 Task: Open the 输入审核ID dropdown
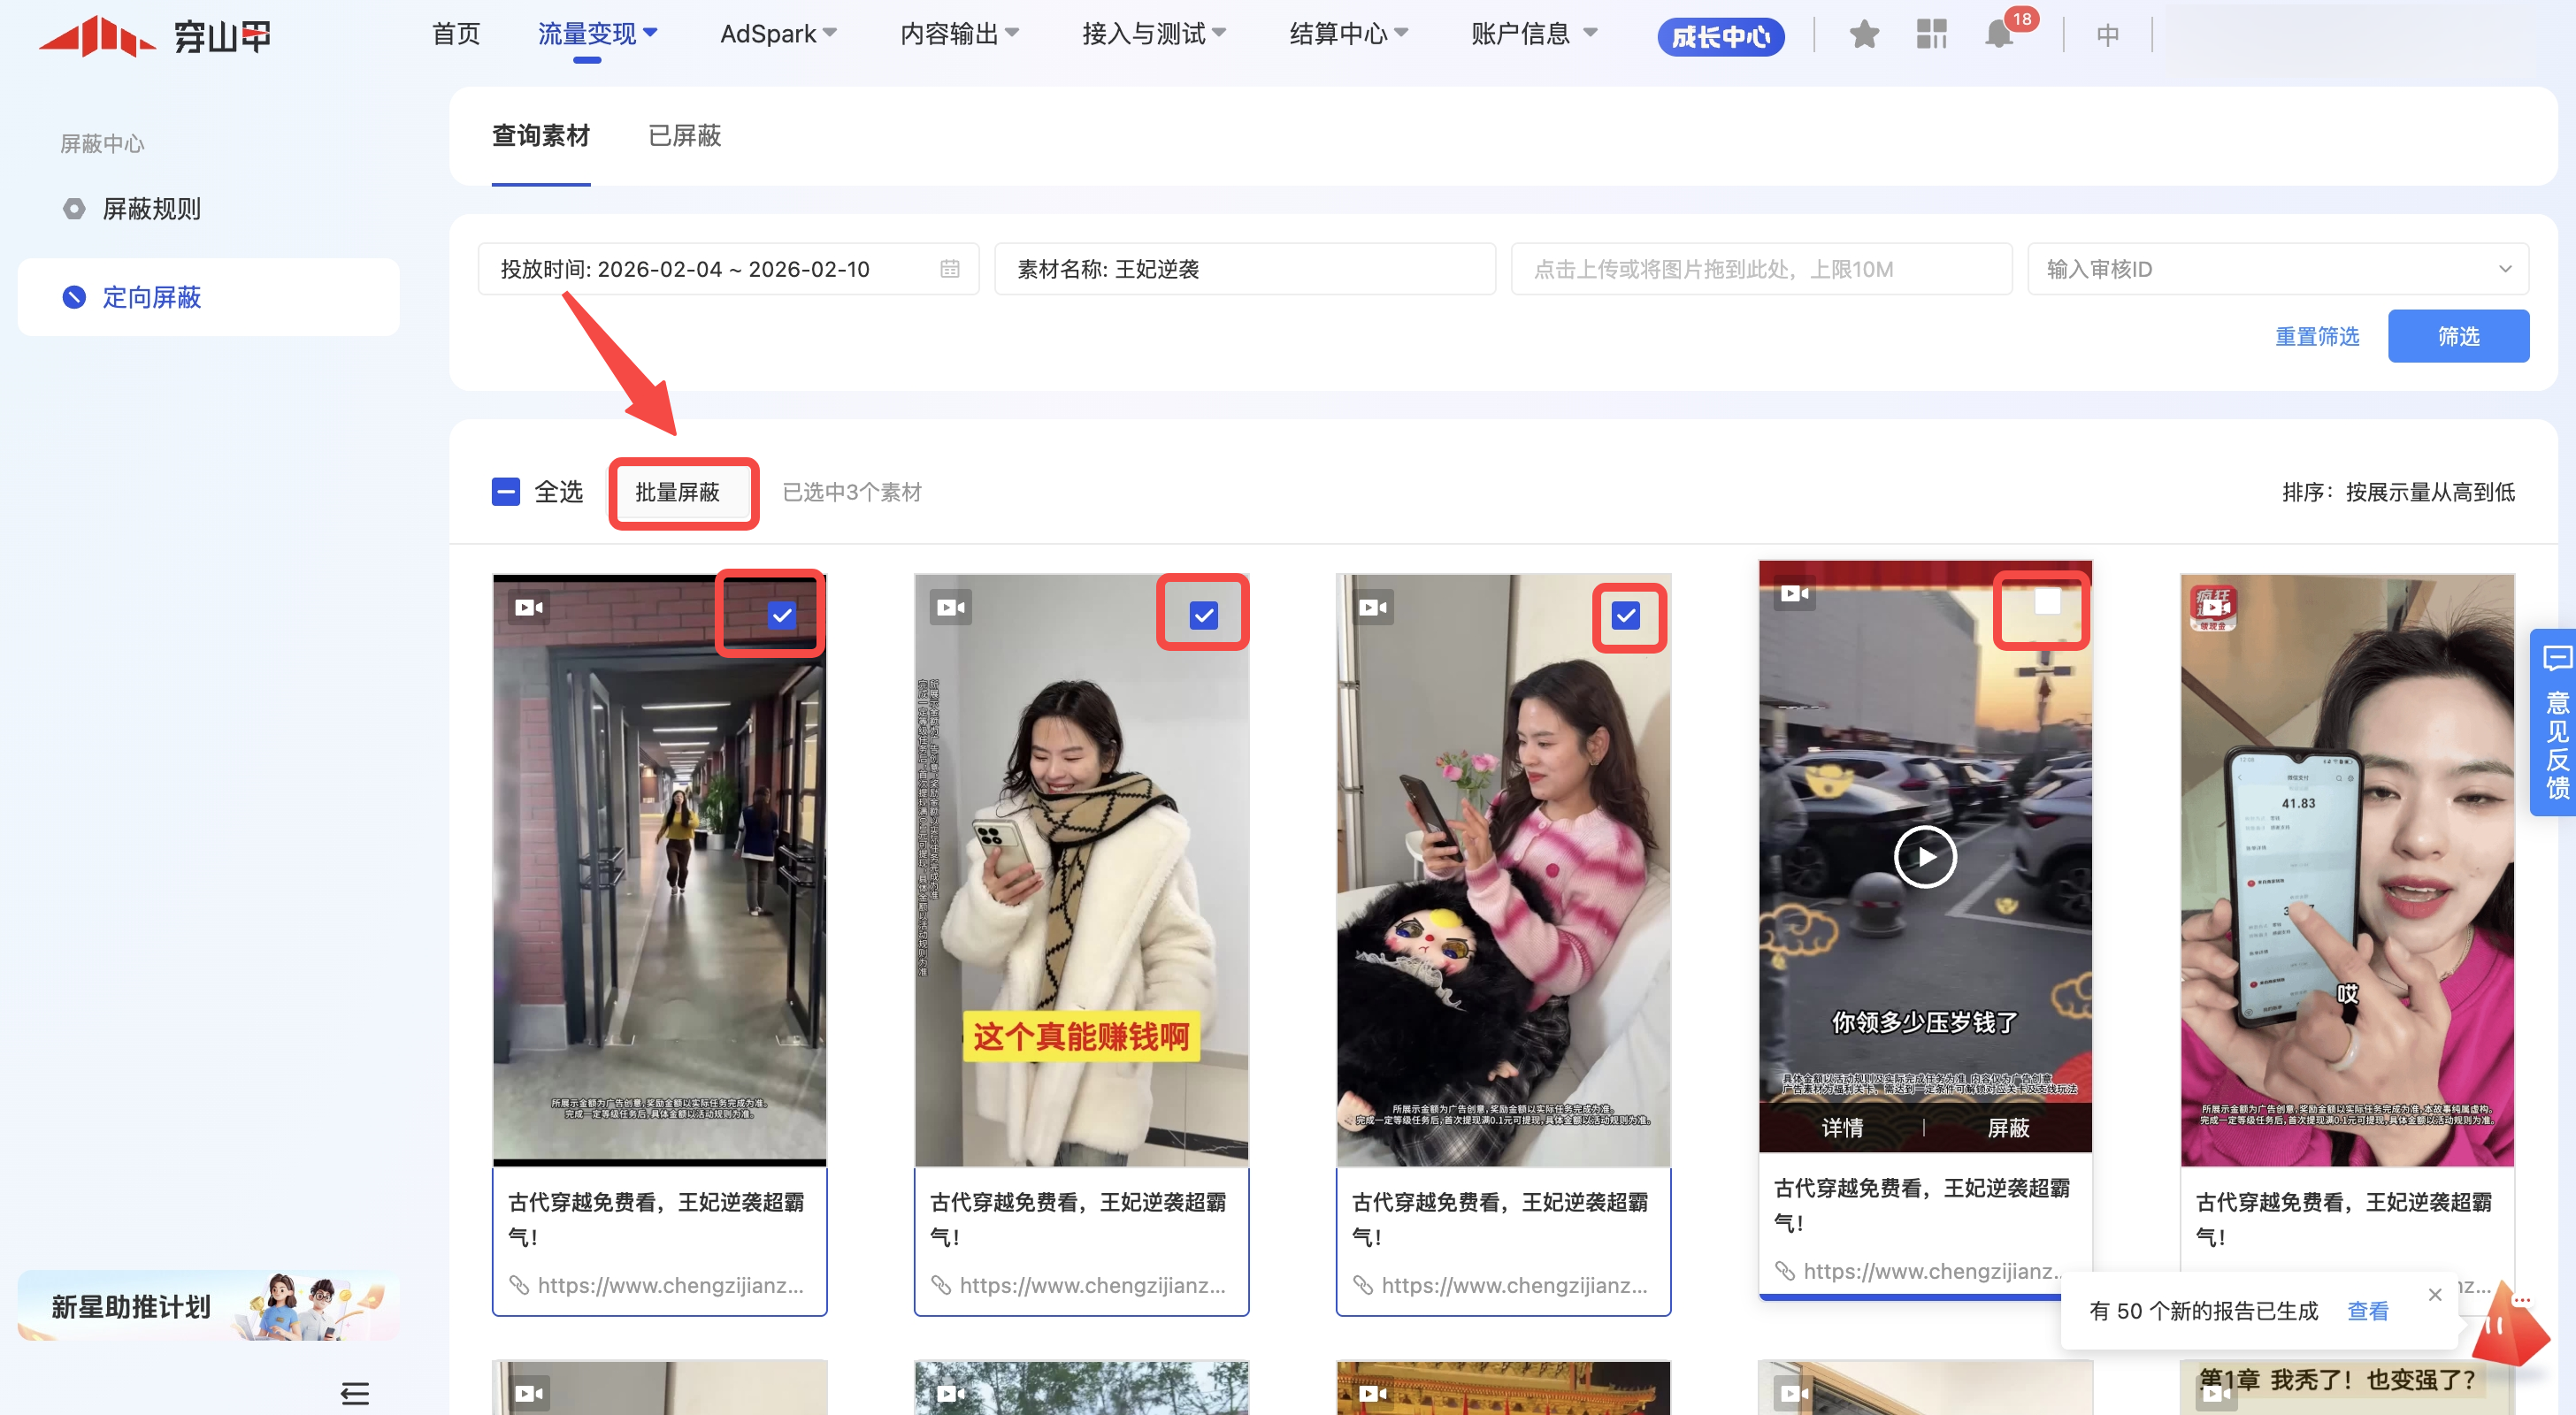[2277, 269]
